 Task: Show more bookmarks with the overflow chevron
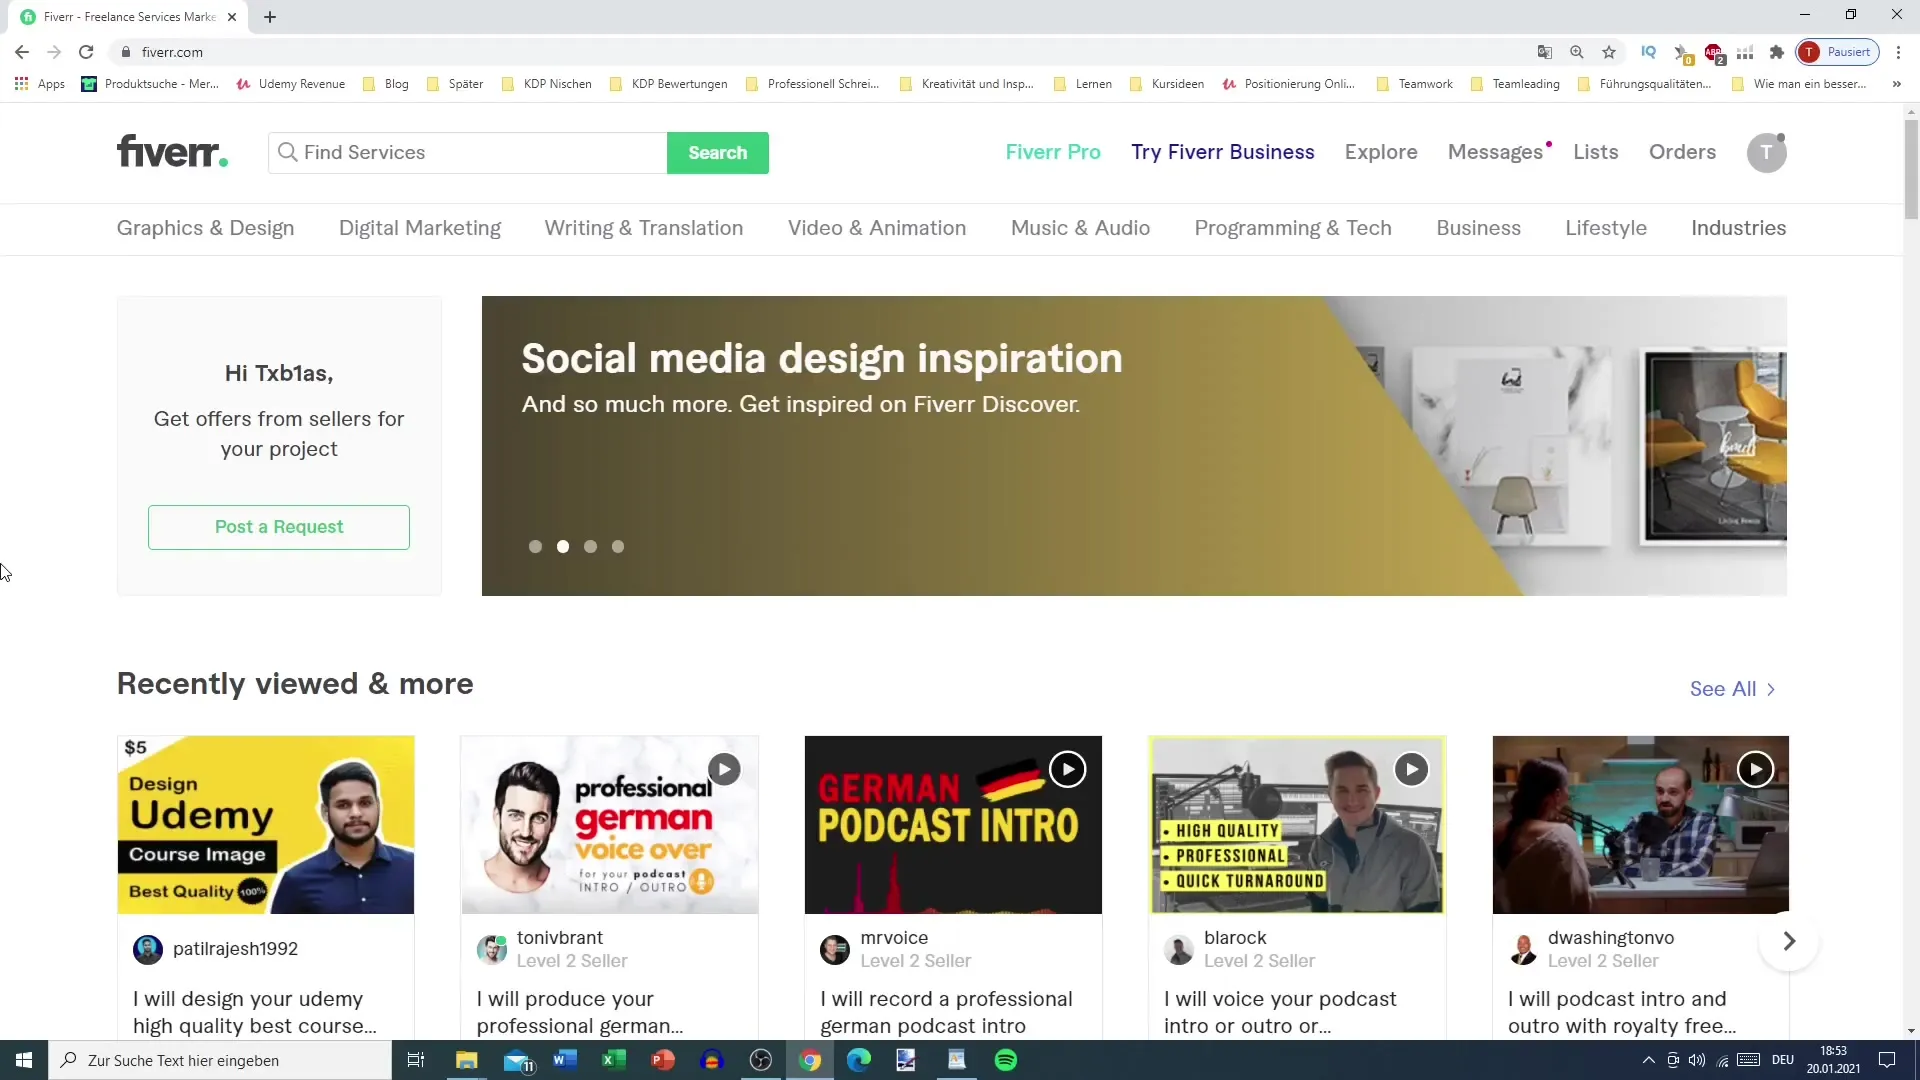click(x=1896, y=84)
